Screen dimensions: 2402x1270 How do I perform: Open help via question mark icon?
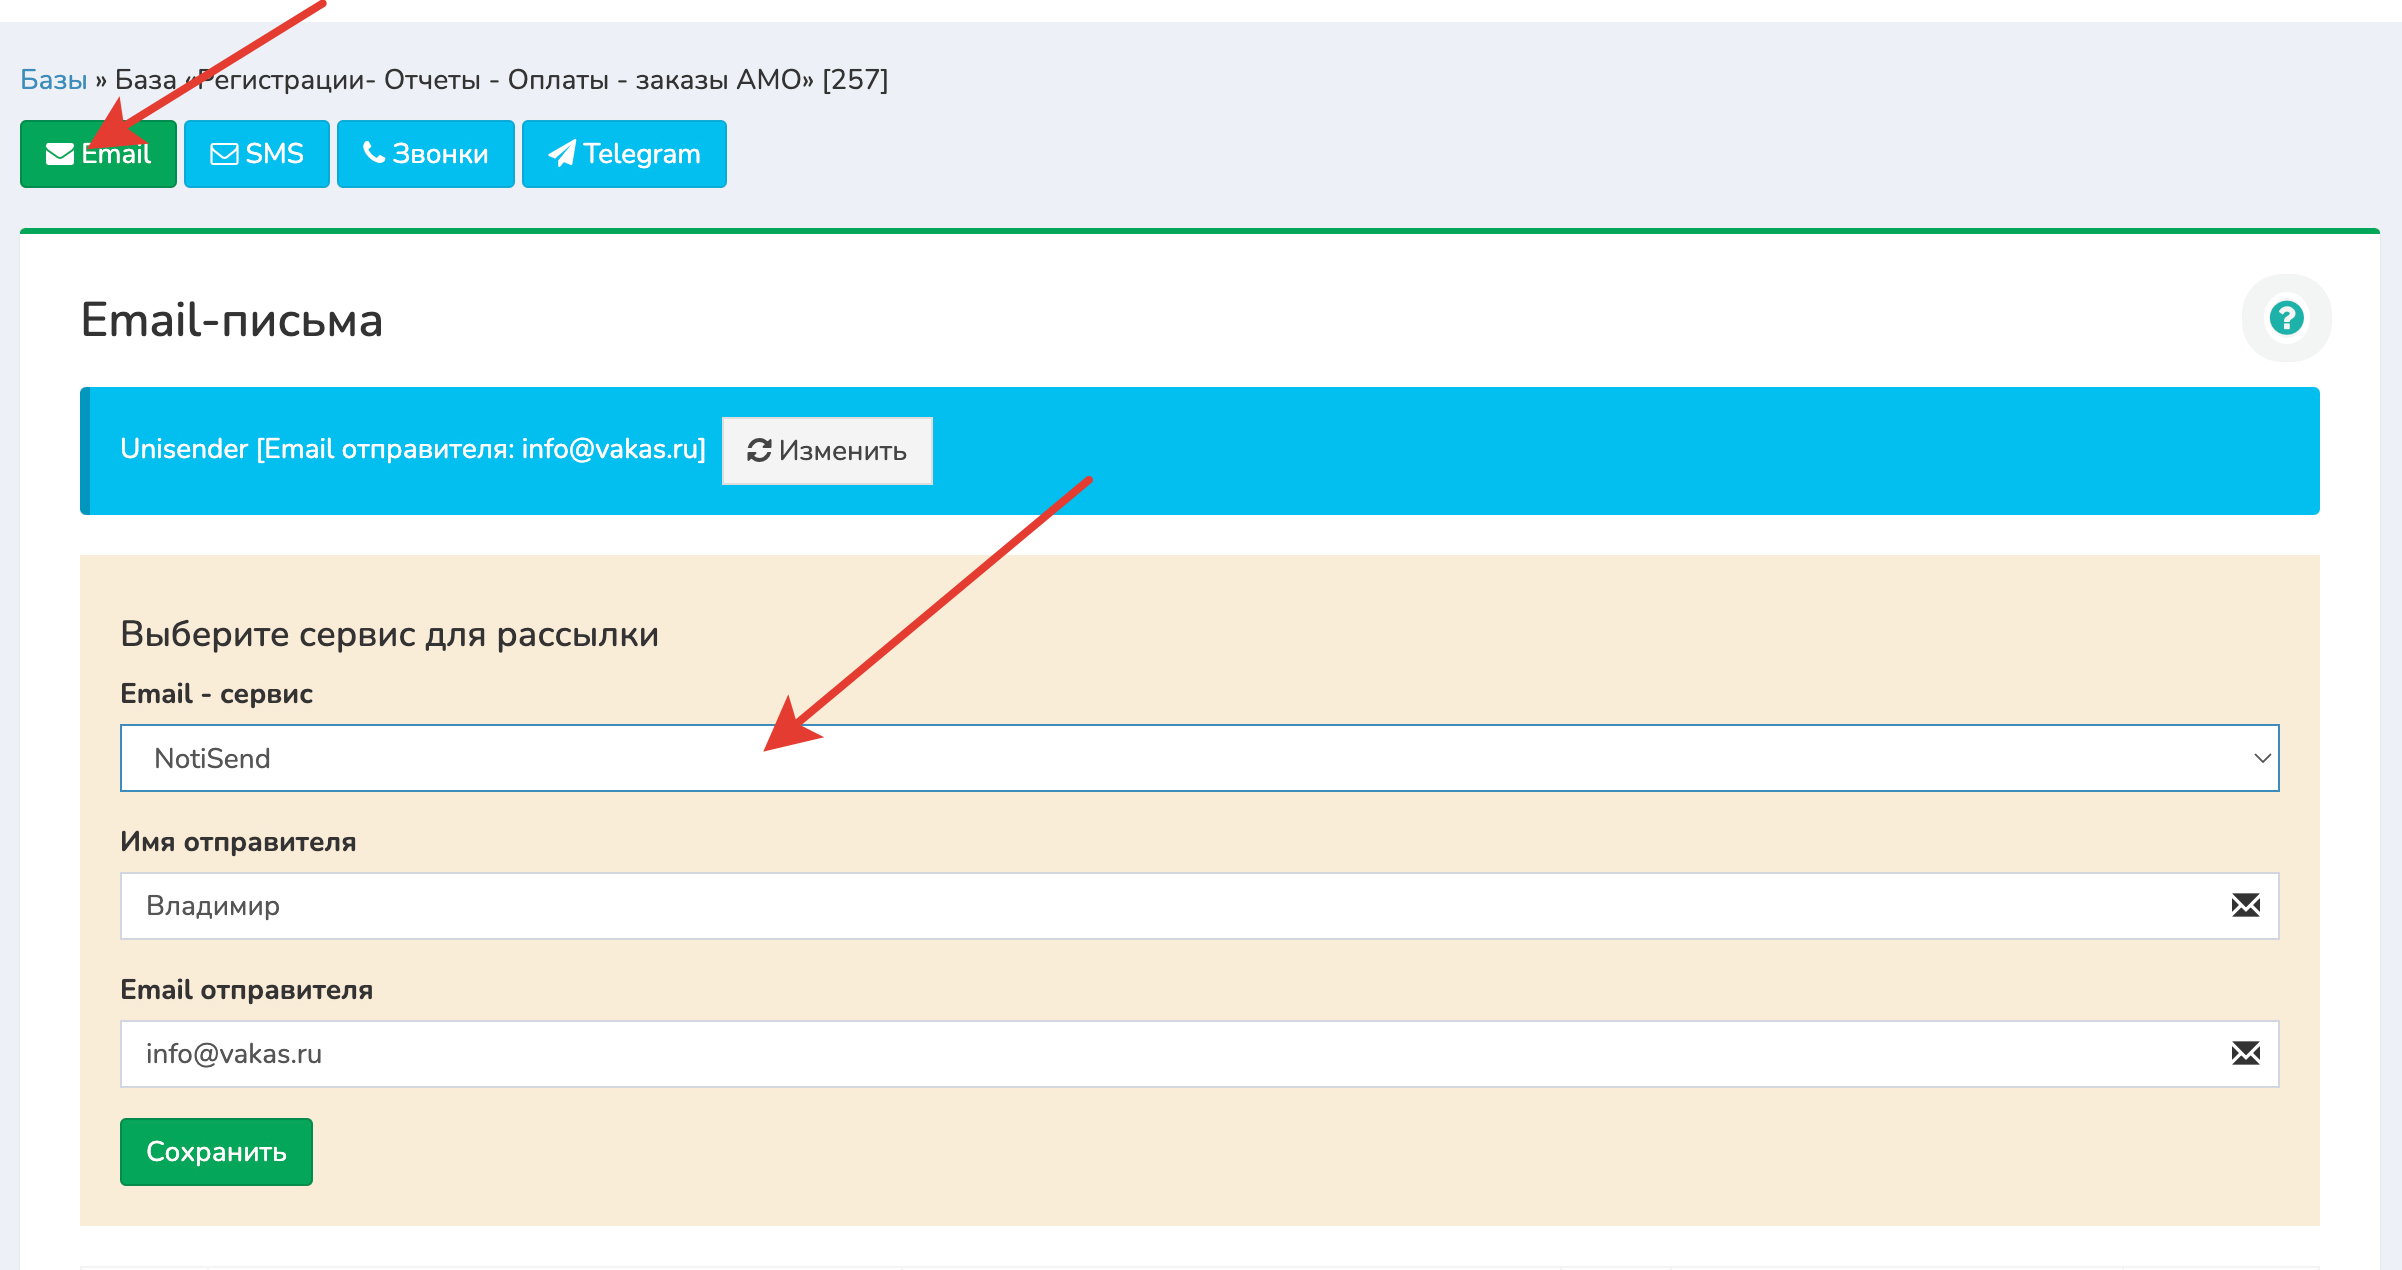point(2286,318)
